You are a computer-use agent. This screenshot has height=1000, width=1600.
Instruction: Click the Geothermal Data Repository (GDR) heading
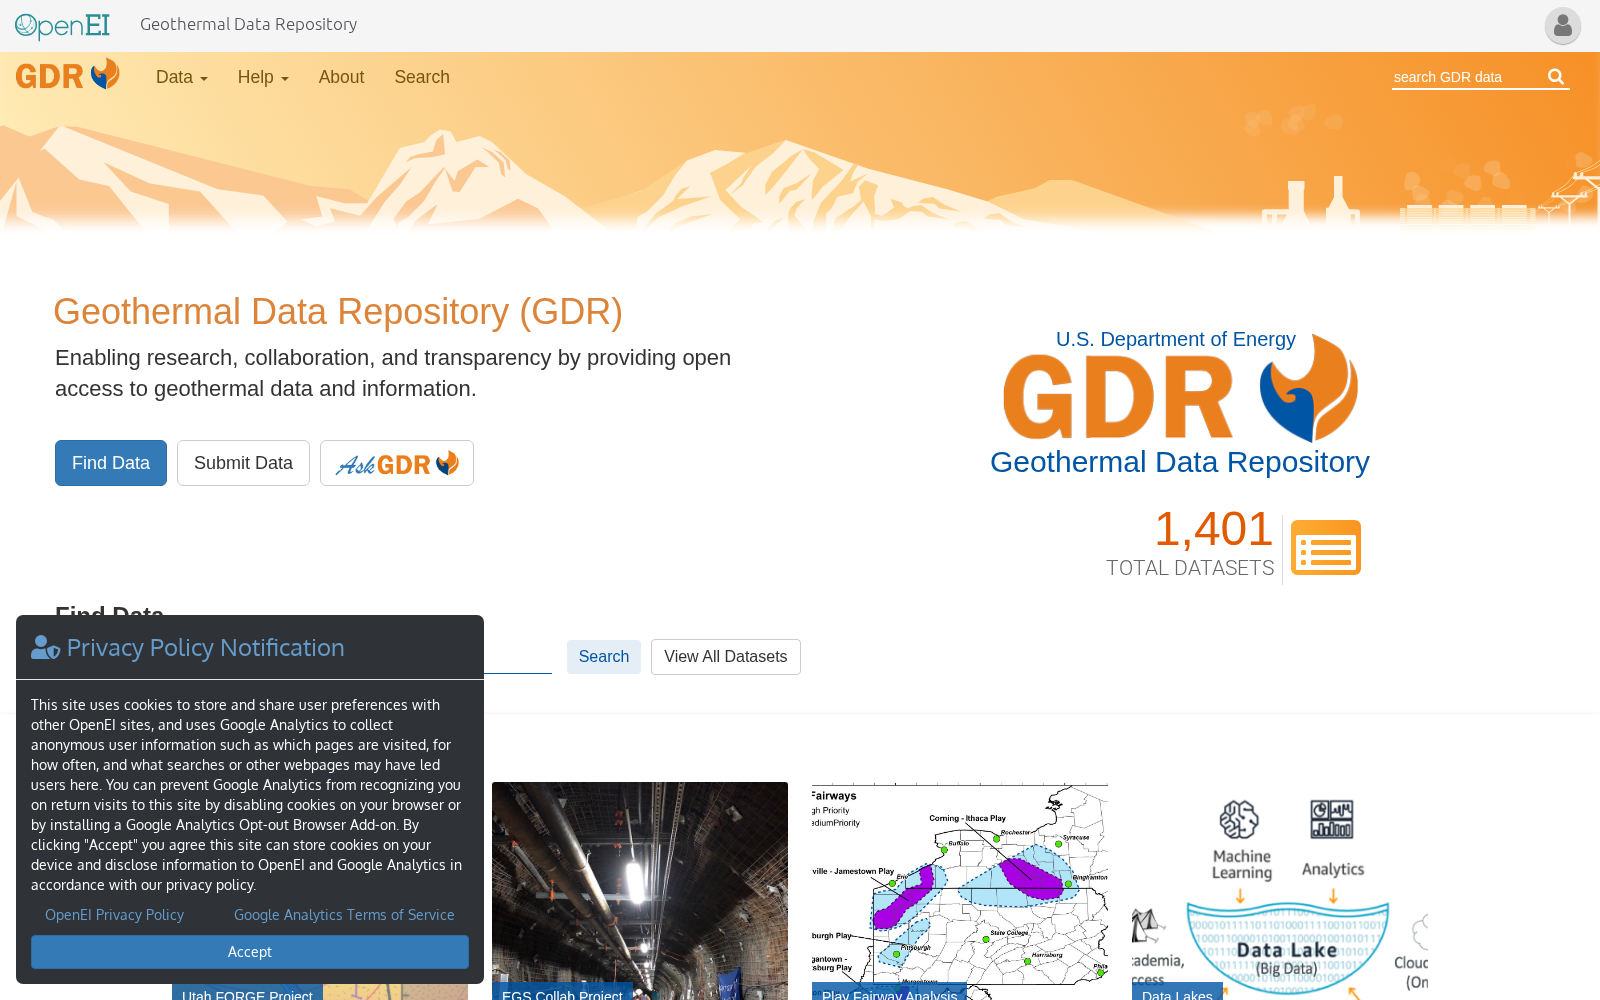[338, 312]
